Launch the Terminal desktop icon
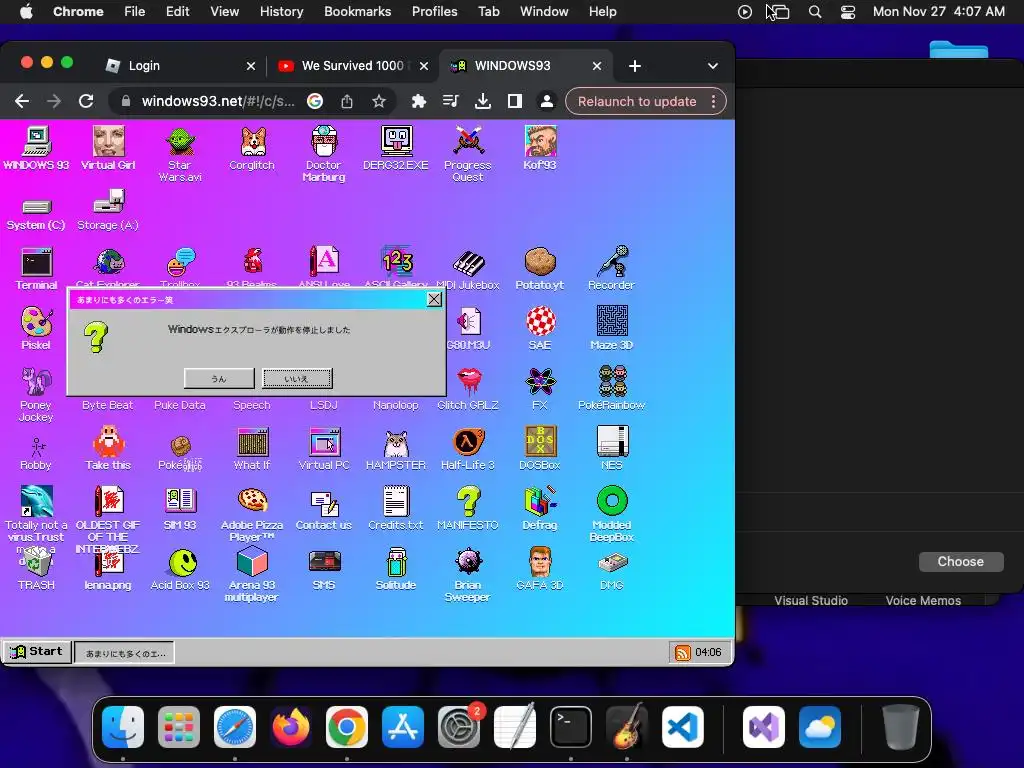The height and width of the screenshot is (768, 1024). click(x=37, y=268)
